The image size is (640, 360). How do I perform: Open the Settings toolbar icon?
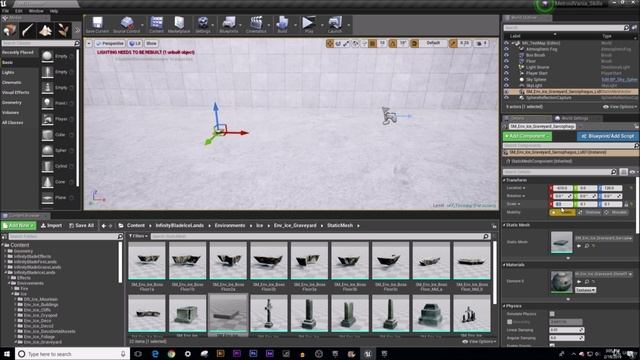pos(203,25)
